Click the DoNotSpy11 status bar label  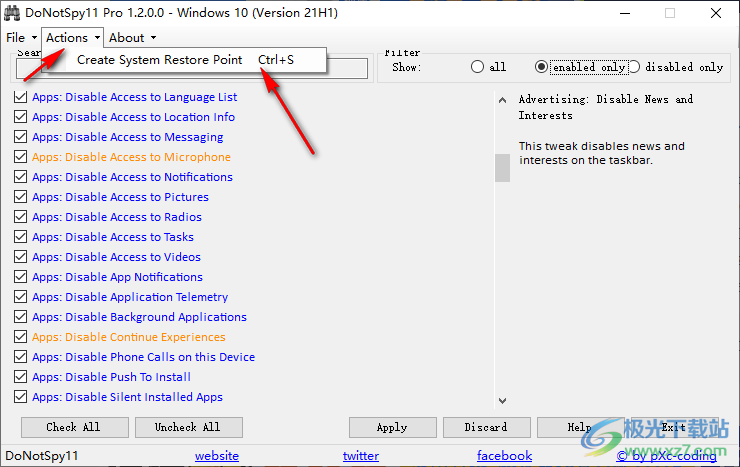42,456
